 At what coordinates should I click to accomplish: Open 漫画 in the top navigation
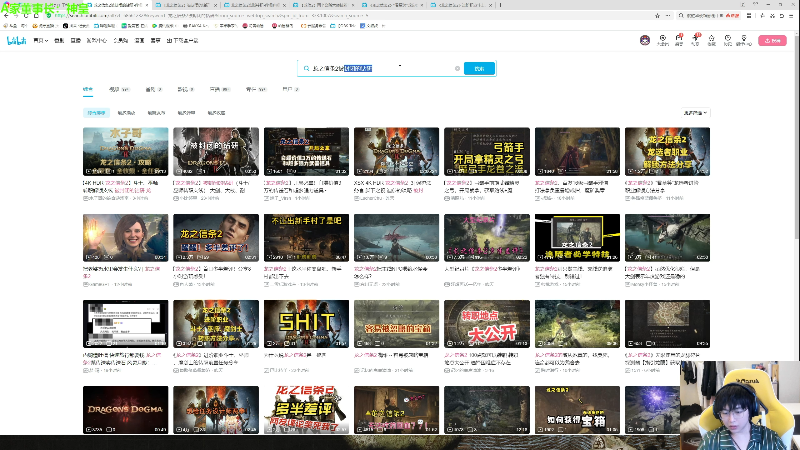click(x=139, y=40)
